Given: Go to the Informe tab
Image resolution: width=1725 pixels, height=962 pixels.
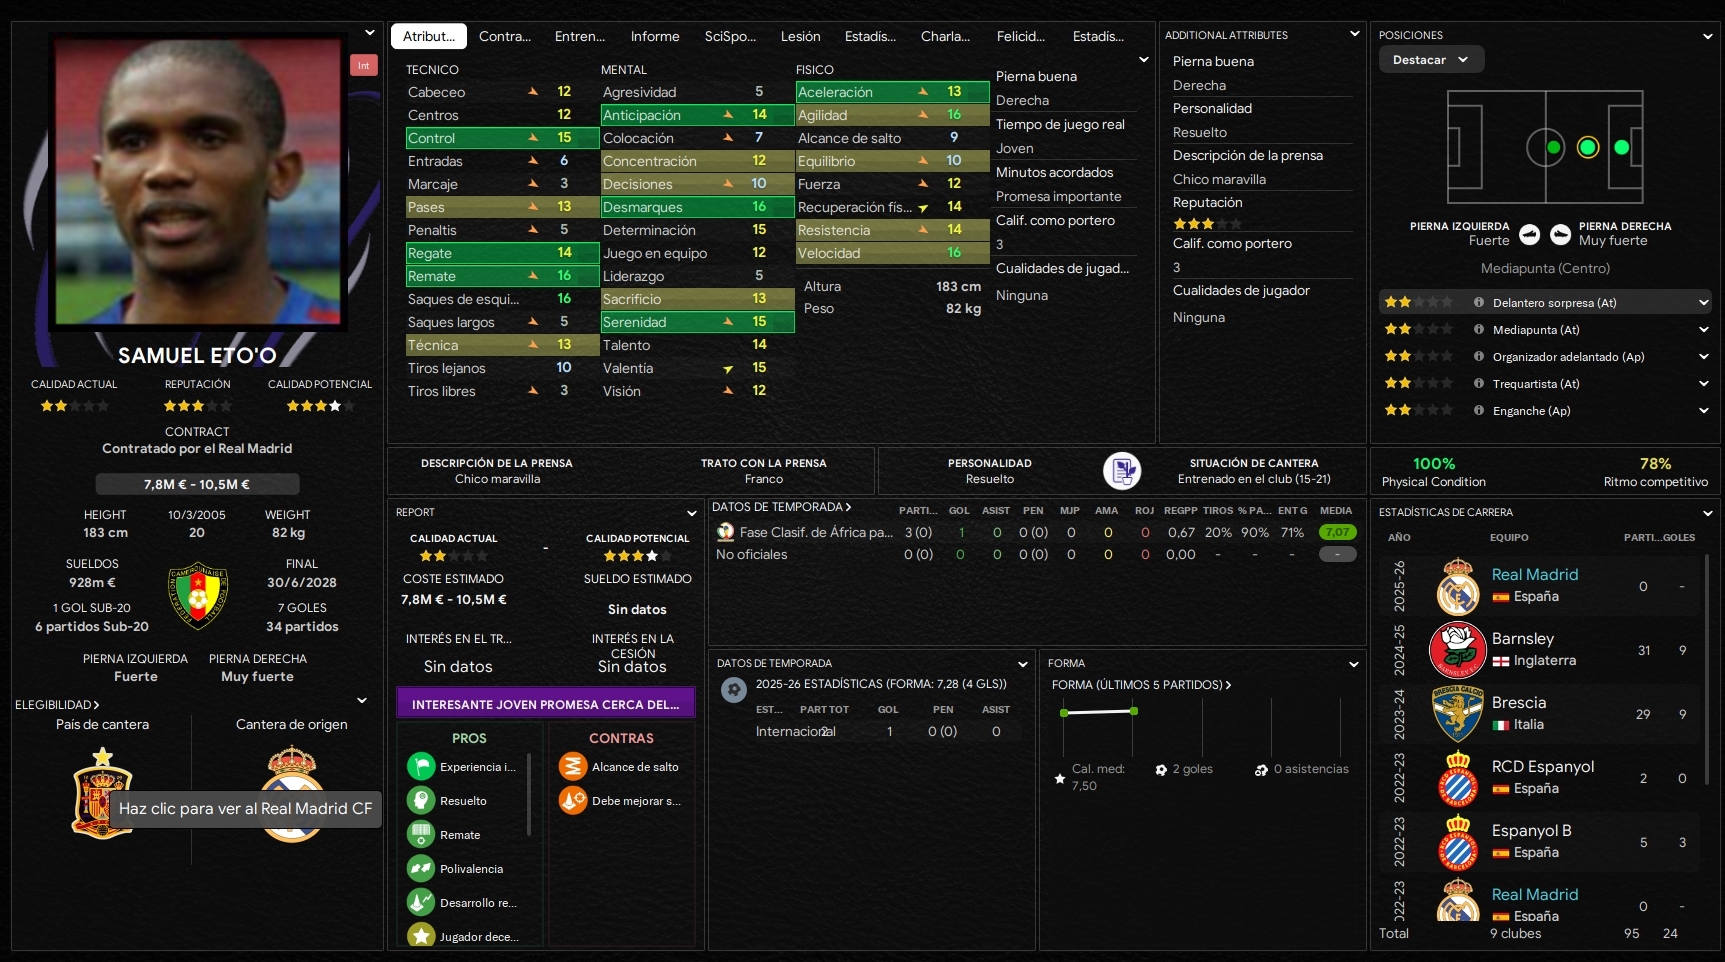Looking at the screenshot, I should point(655,36).
